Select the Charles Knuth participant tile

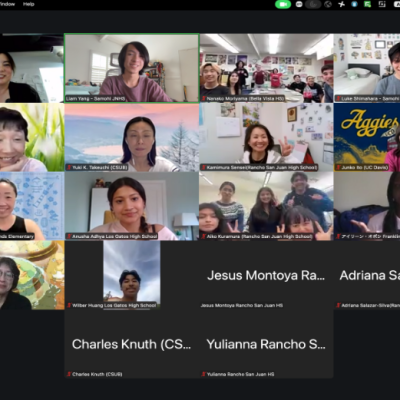132,344
